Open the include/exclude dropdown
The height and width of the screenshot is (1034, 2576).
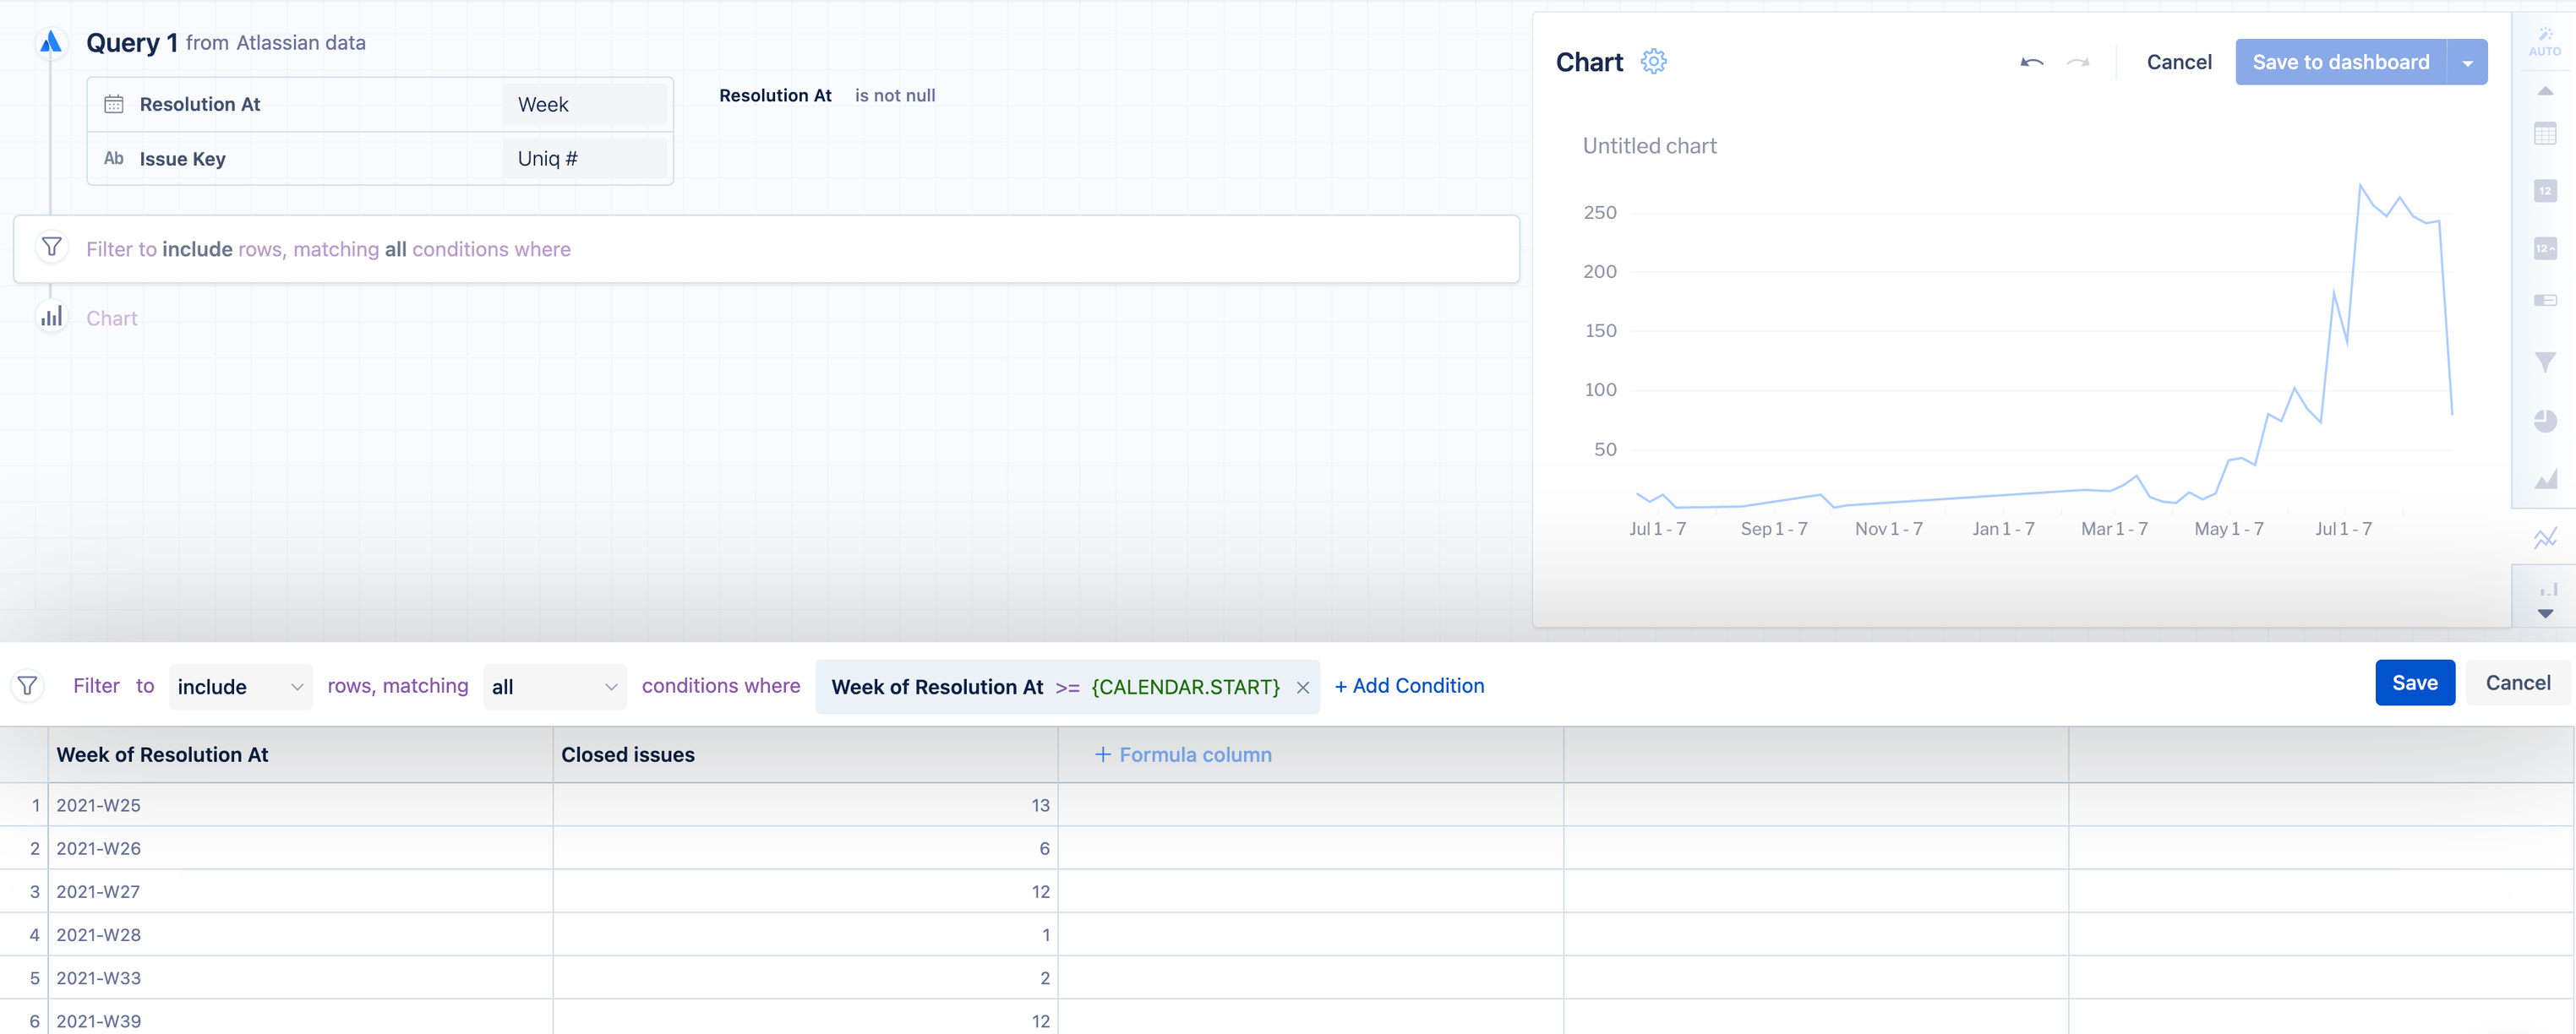(x=240, y=687)
